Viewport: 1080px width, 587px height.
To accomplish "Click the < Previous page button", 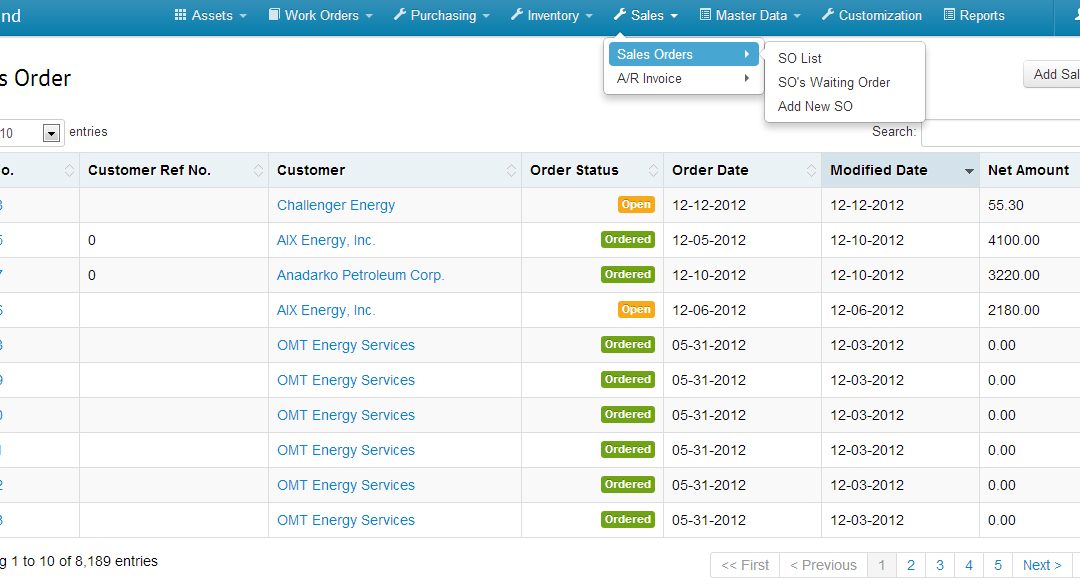I will pos(823,565).
